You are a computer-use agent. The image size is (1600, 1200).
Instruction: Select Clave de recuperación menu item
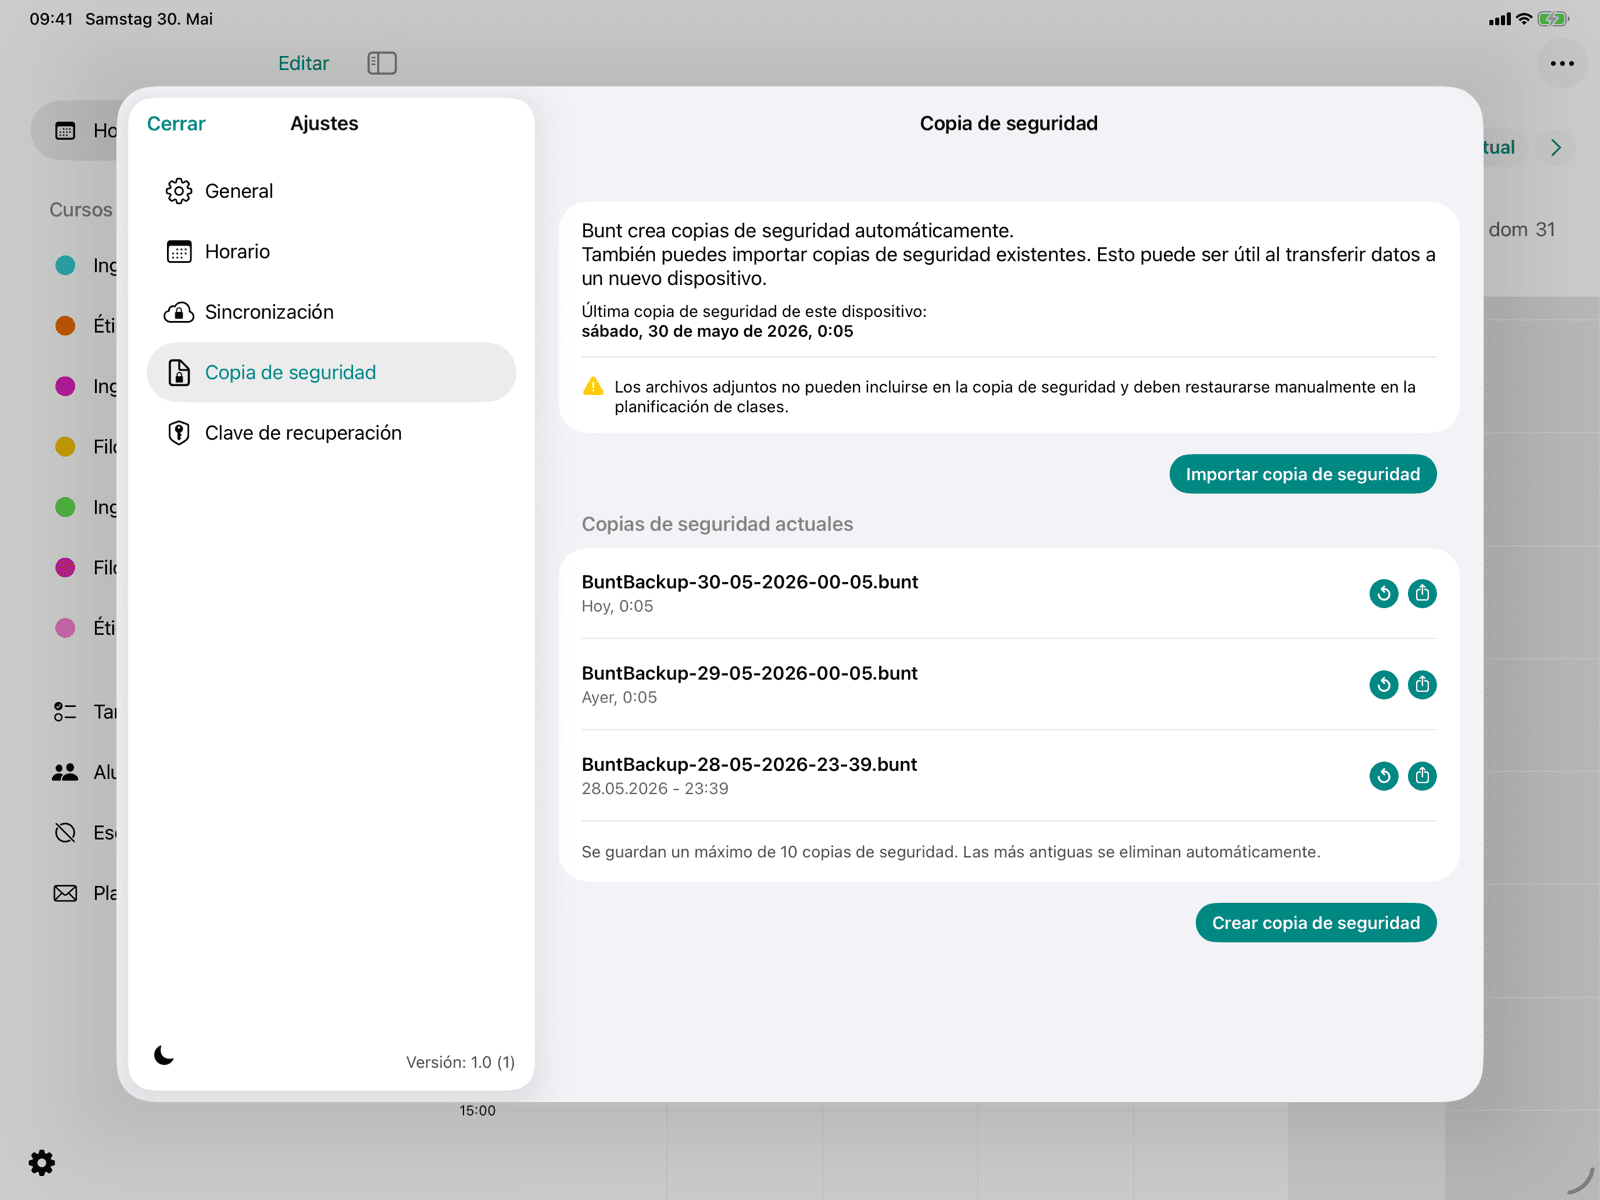[x=331, y=433]
